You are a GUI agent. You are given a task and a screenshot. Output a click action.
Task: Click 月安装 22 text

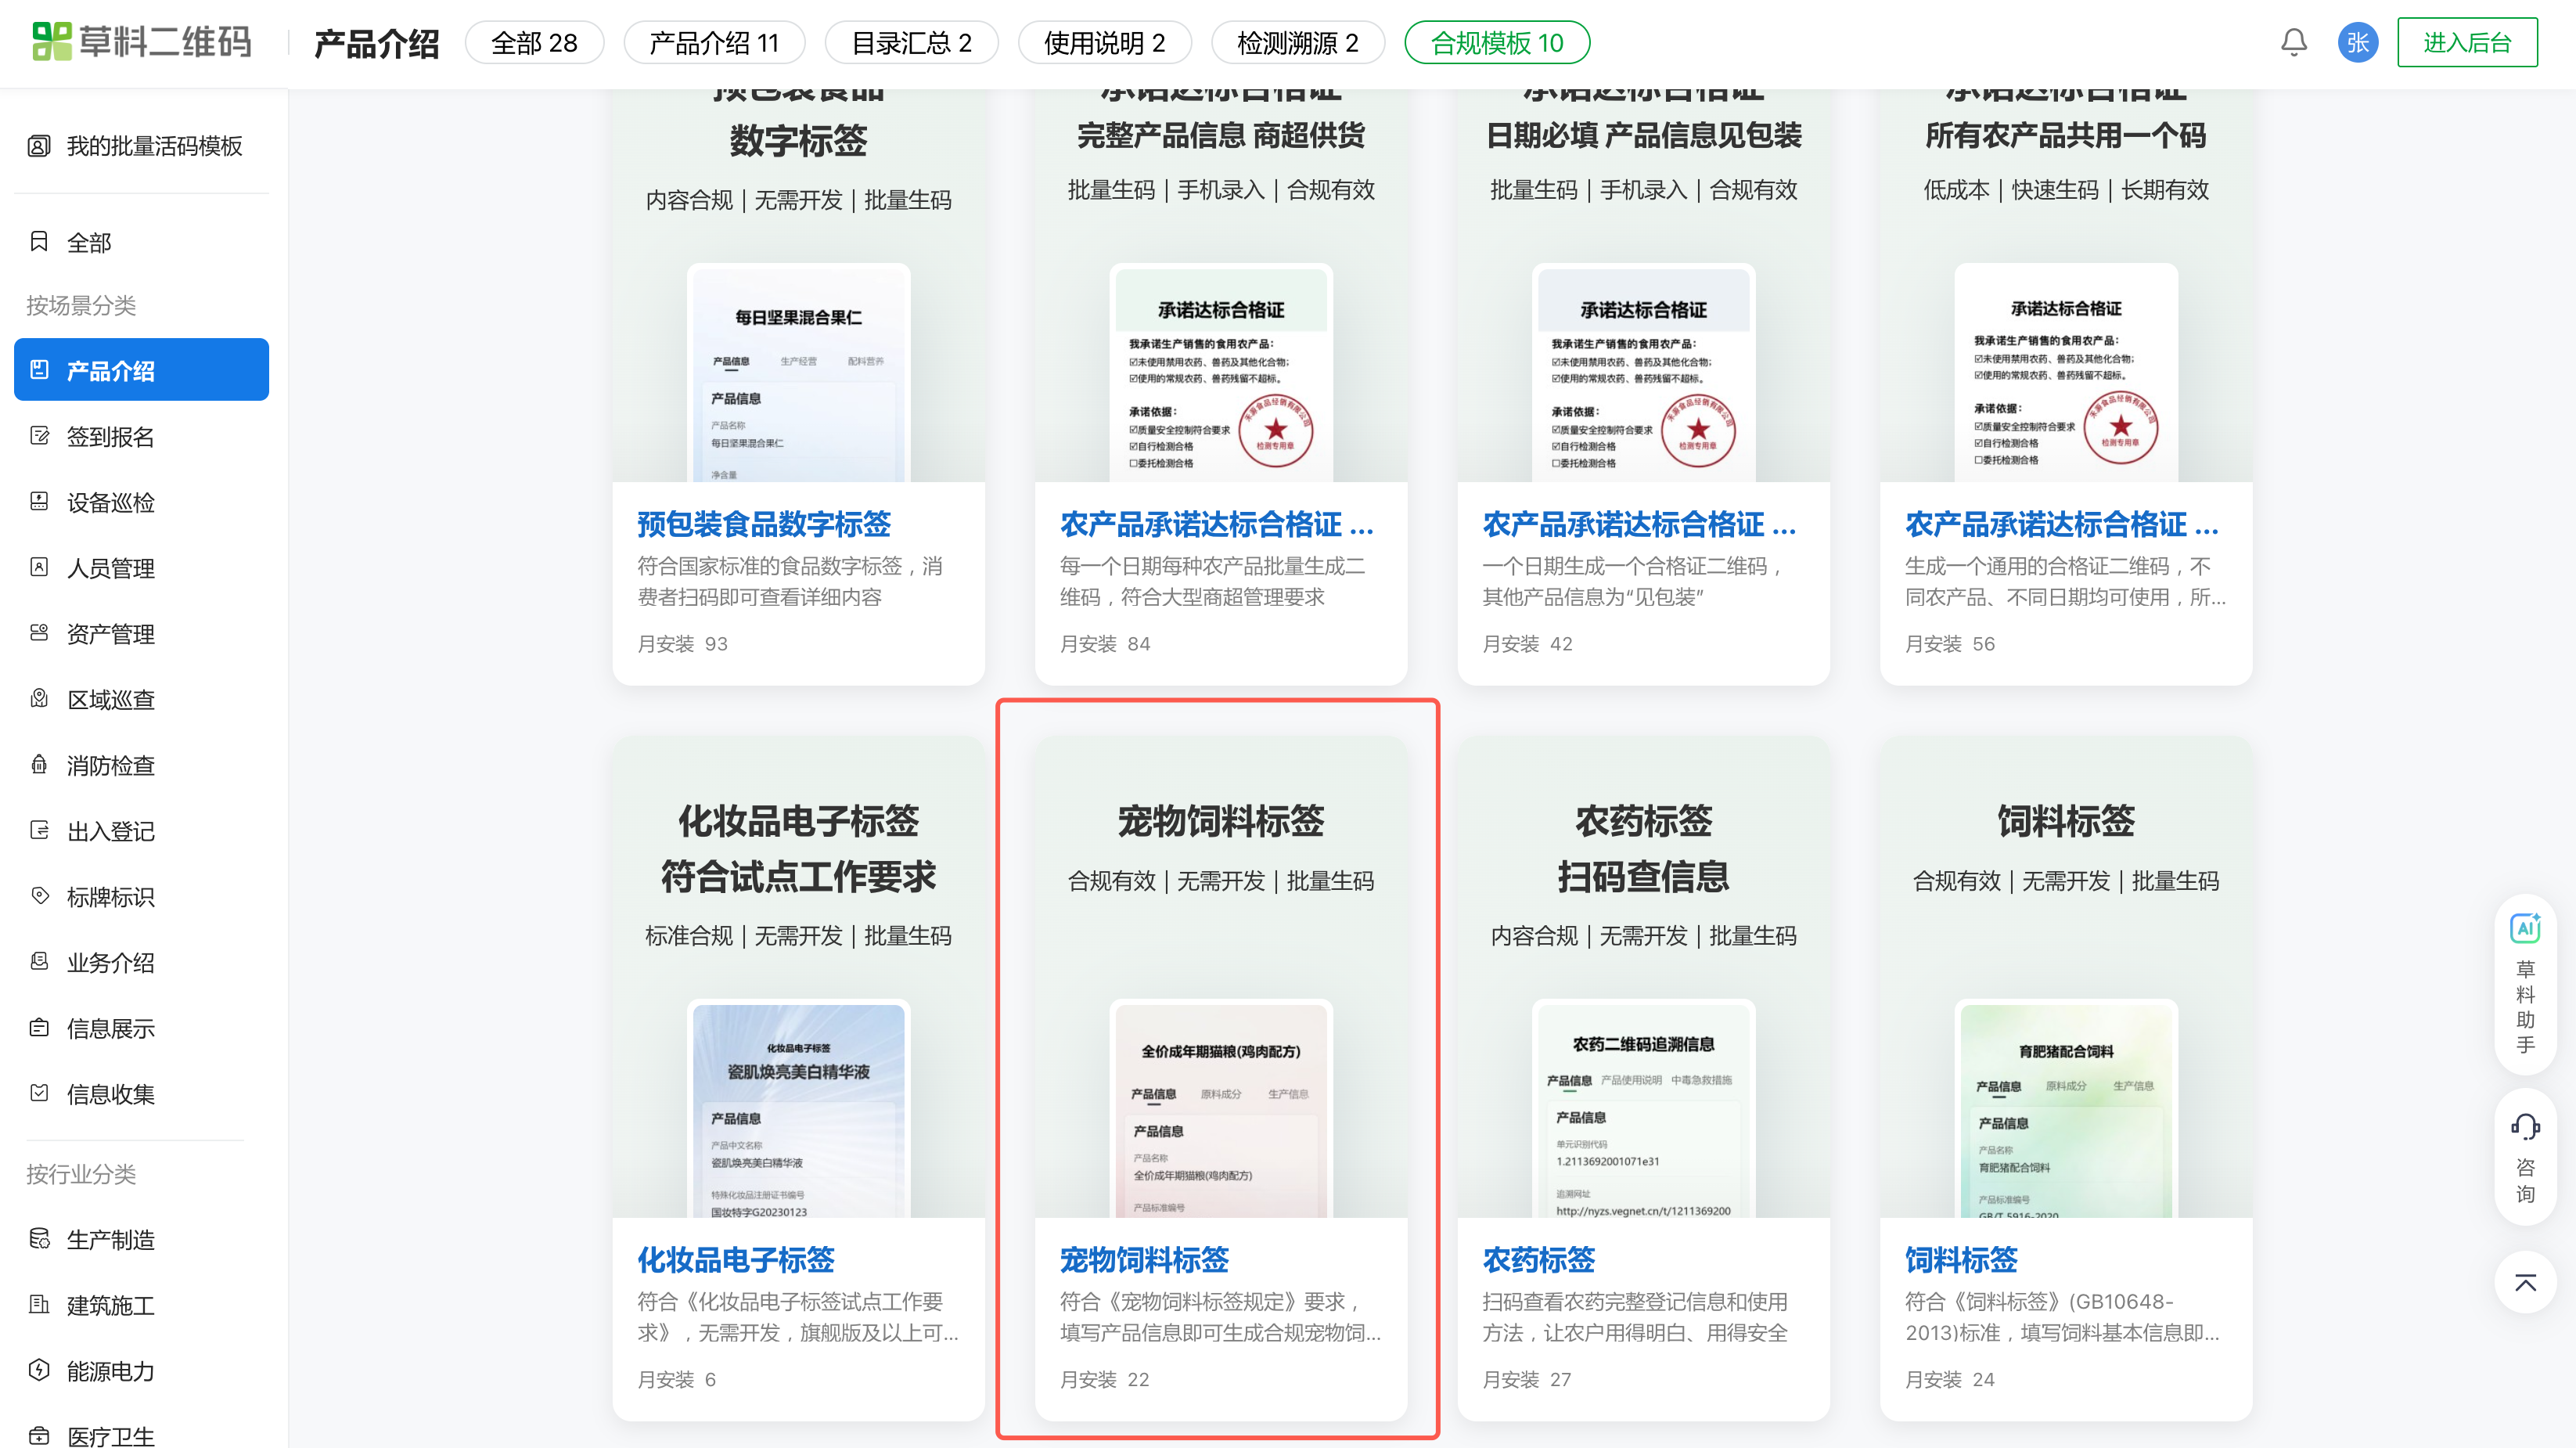click(x=1104, y=1379)
